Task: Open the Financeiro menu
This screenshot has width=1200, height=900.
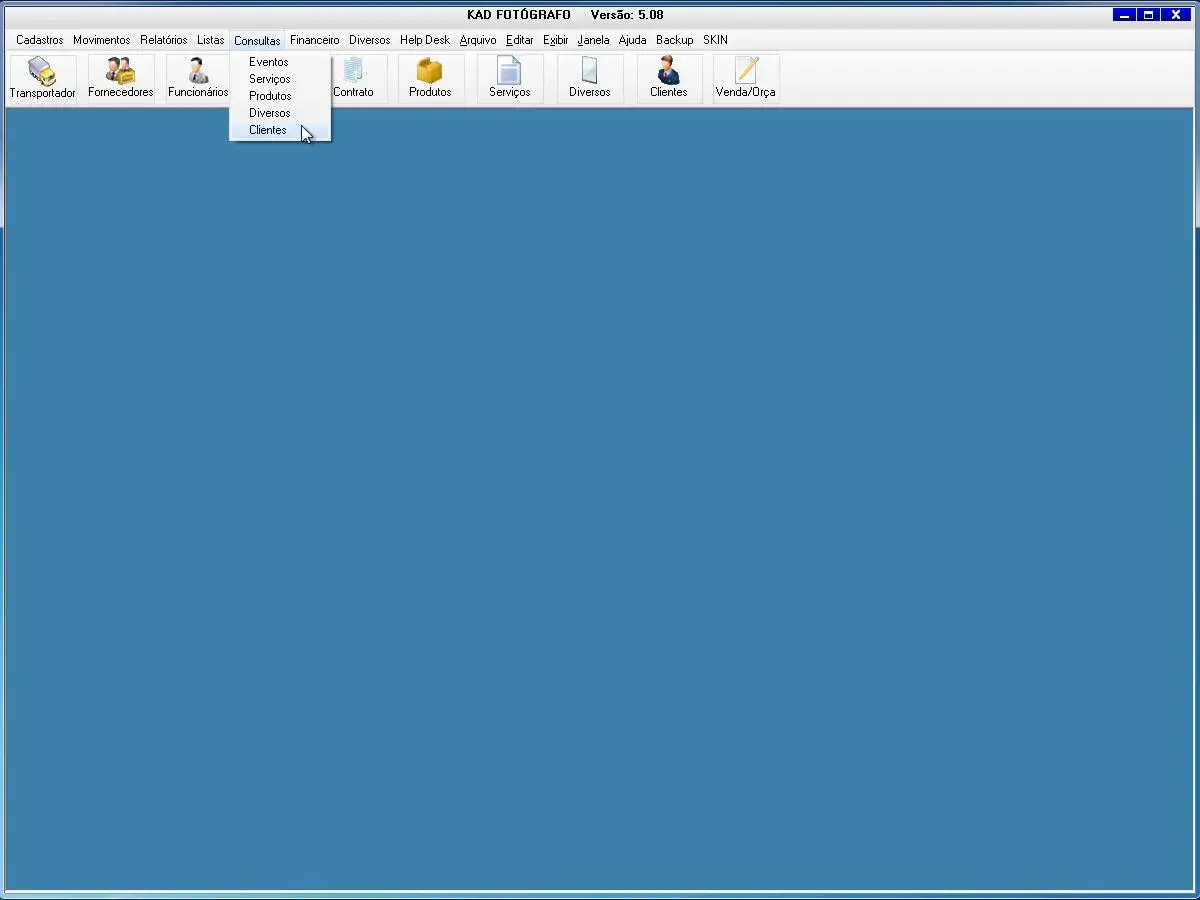Action: pyautogui.click(x=314, y=40)
